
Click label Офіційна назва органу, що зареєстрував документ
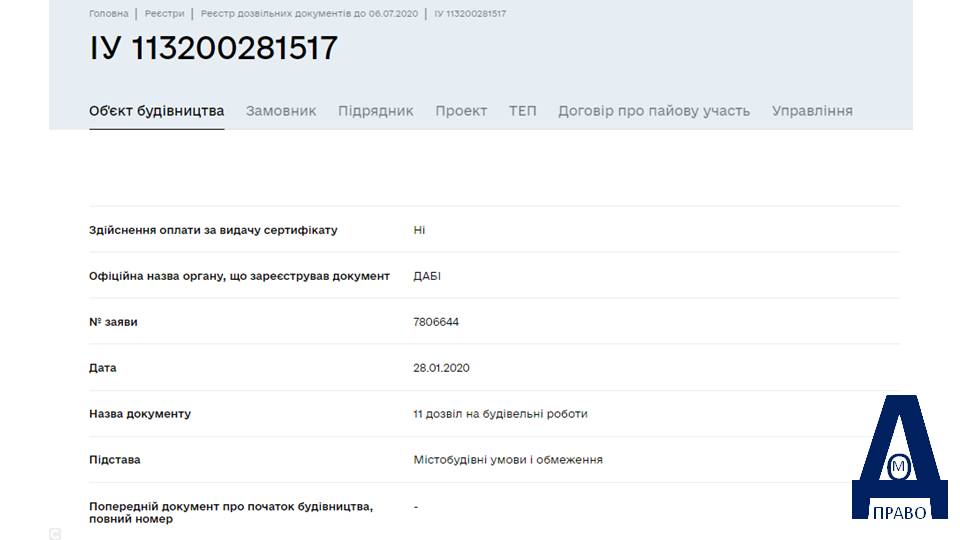click(x=239, y=276)
